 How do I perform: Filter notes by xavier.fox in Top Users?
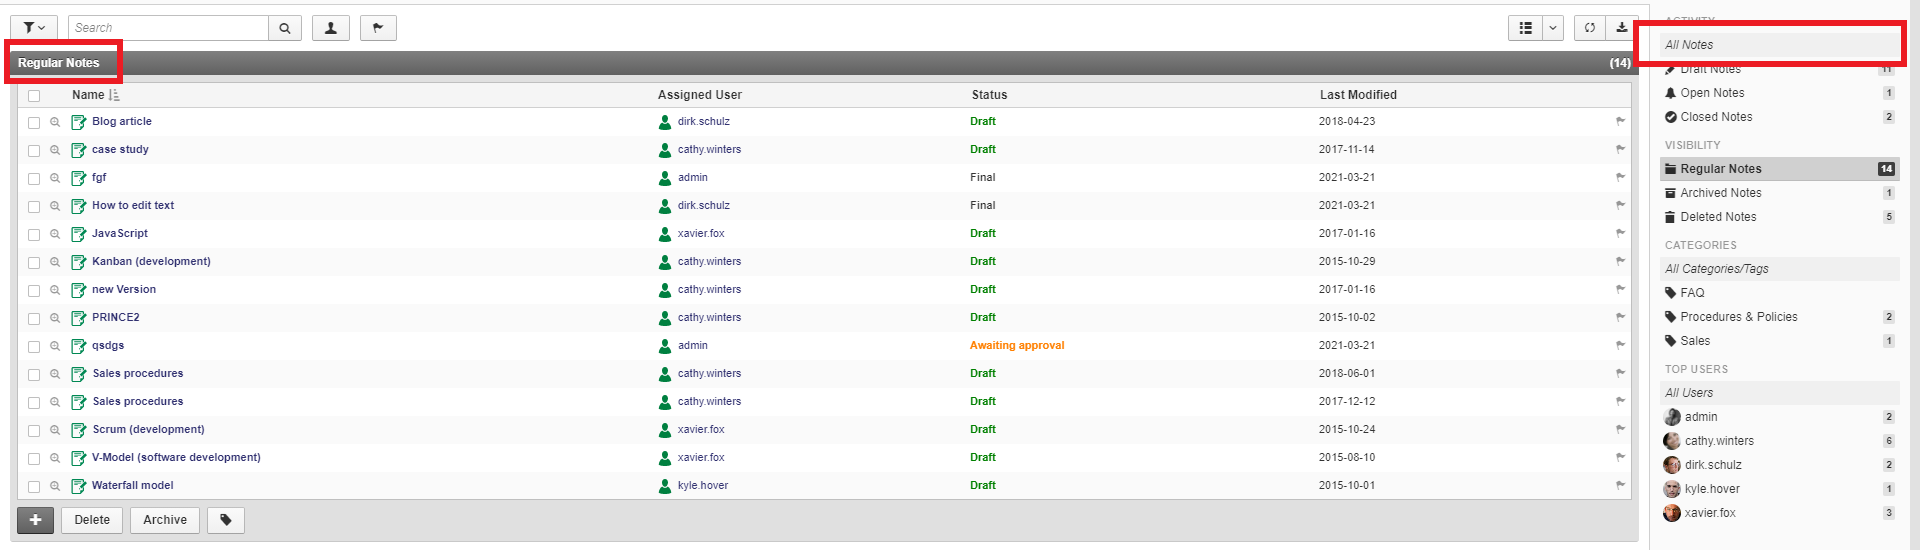pyautogui.click(x=1780, y=513)
